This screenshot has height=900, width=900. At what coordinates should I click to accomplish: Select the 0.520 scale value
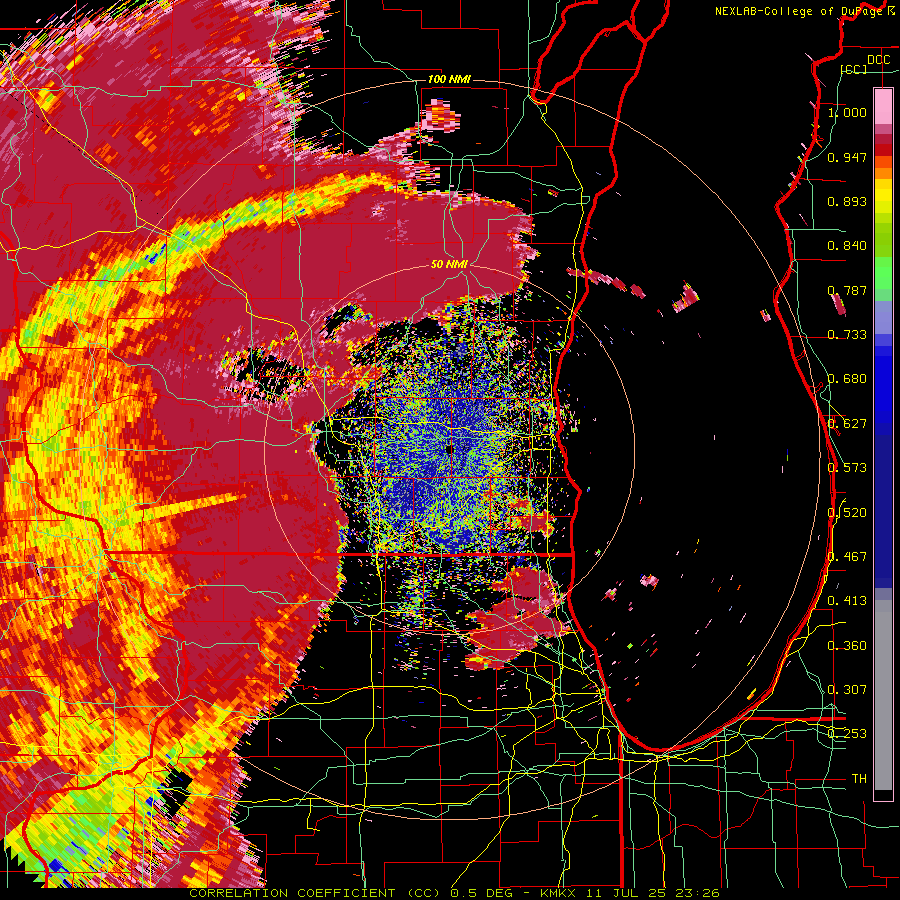point(847,513)
